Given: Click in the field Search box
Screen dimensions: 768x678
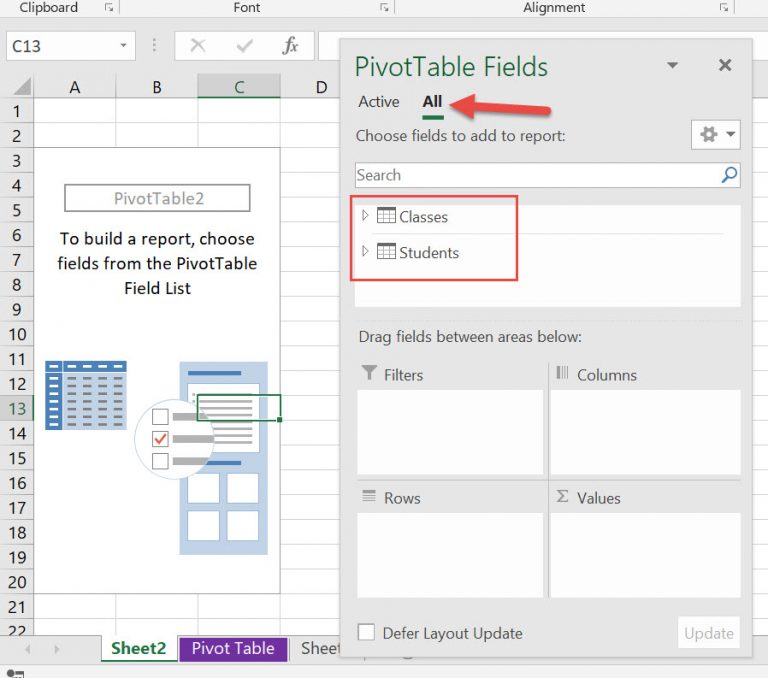Looking at the screenshot, I should (x=535, y=175).
